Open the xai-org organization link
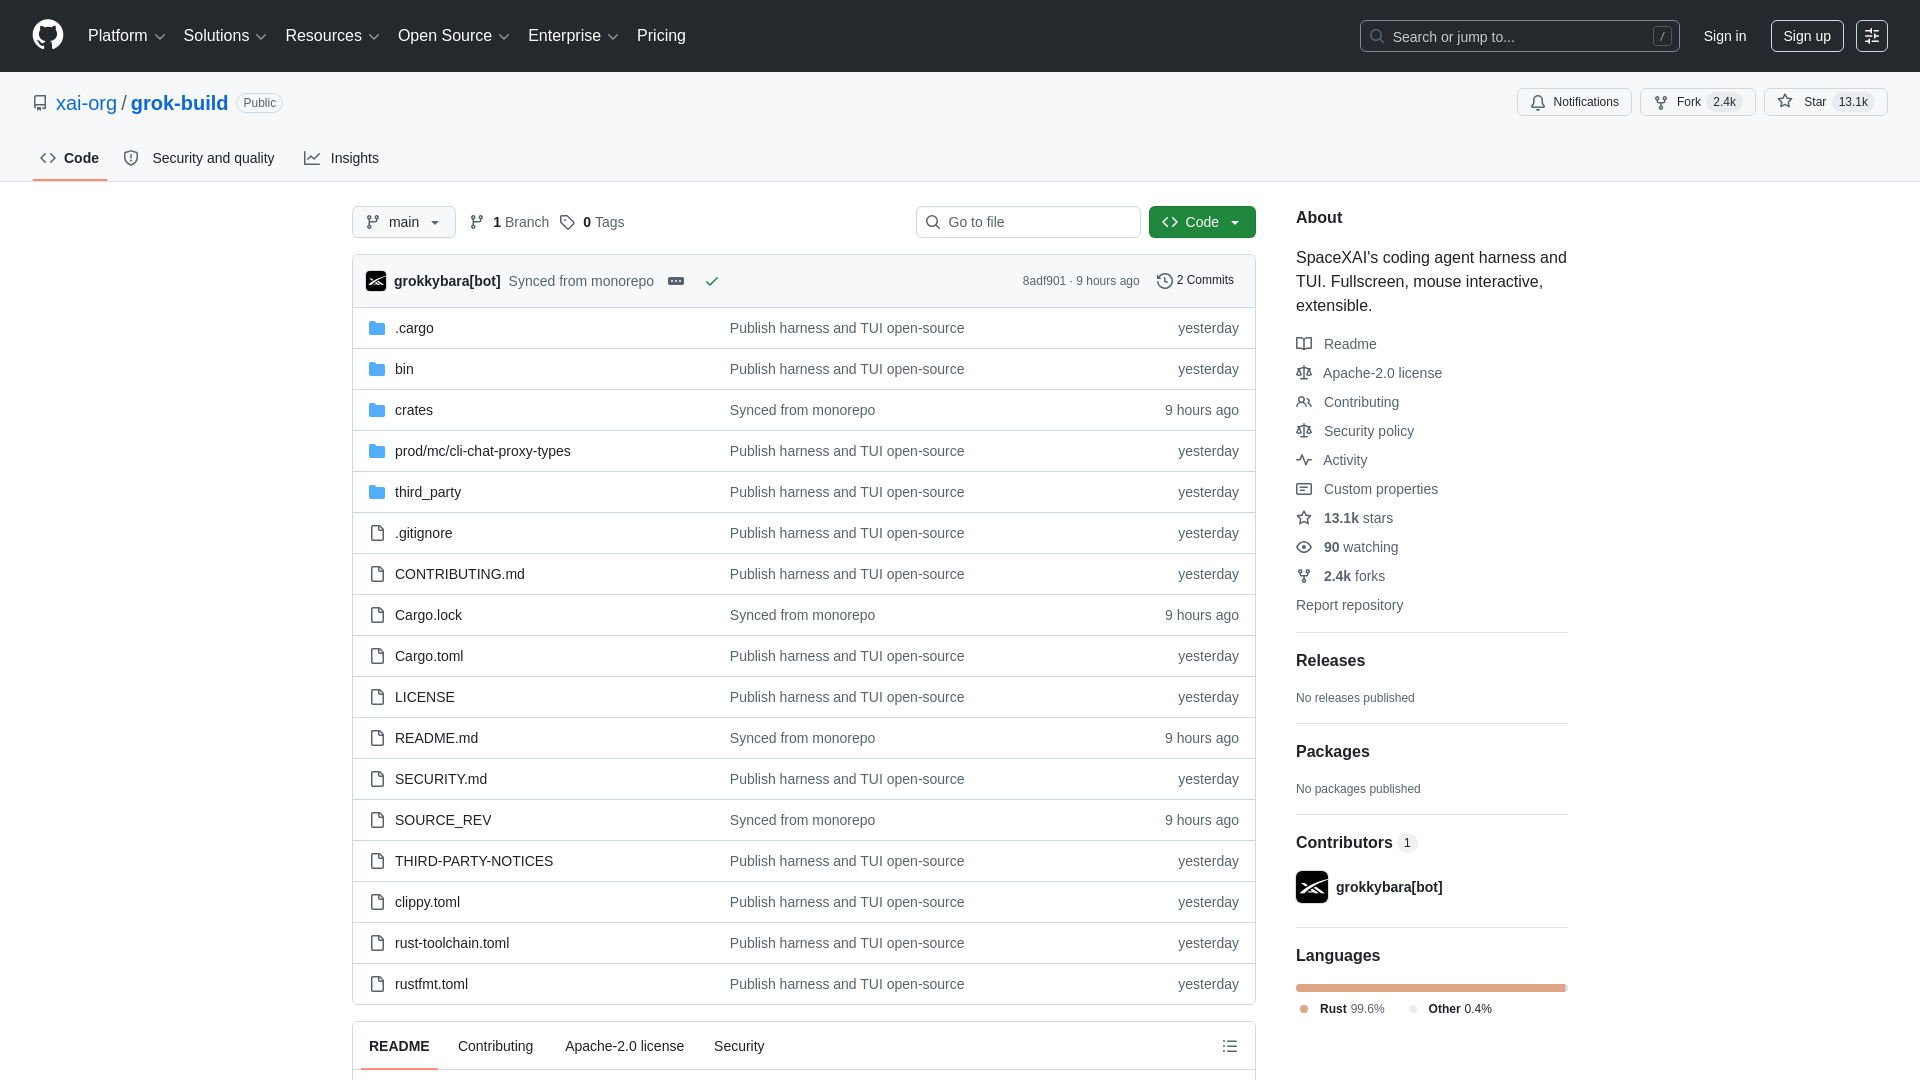Viewport: 1920px width, 1080px height. [86, 103]
